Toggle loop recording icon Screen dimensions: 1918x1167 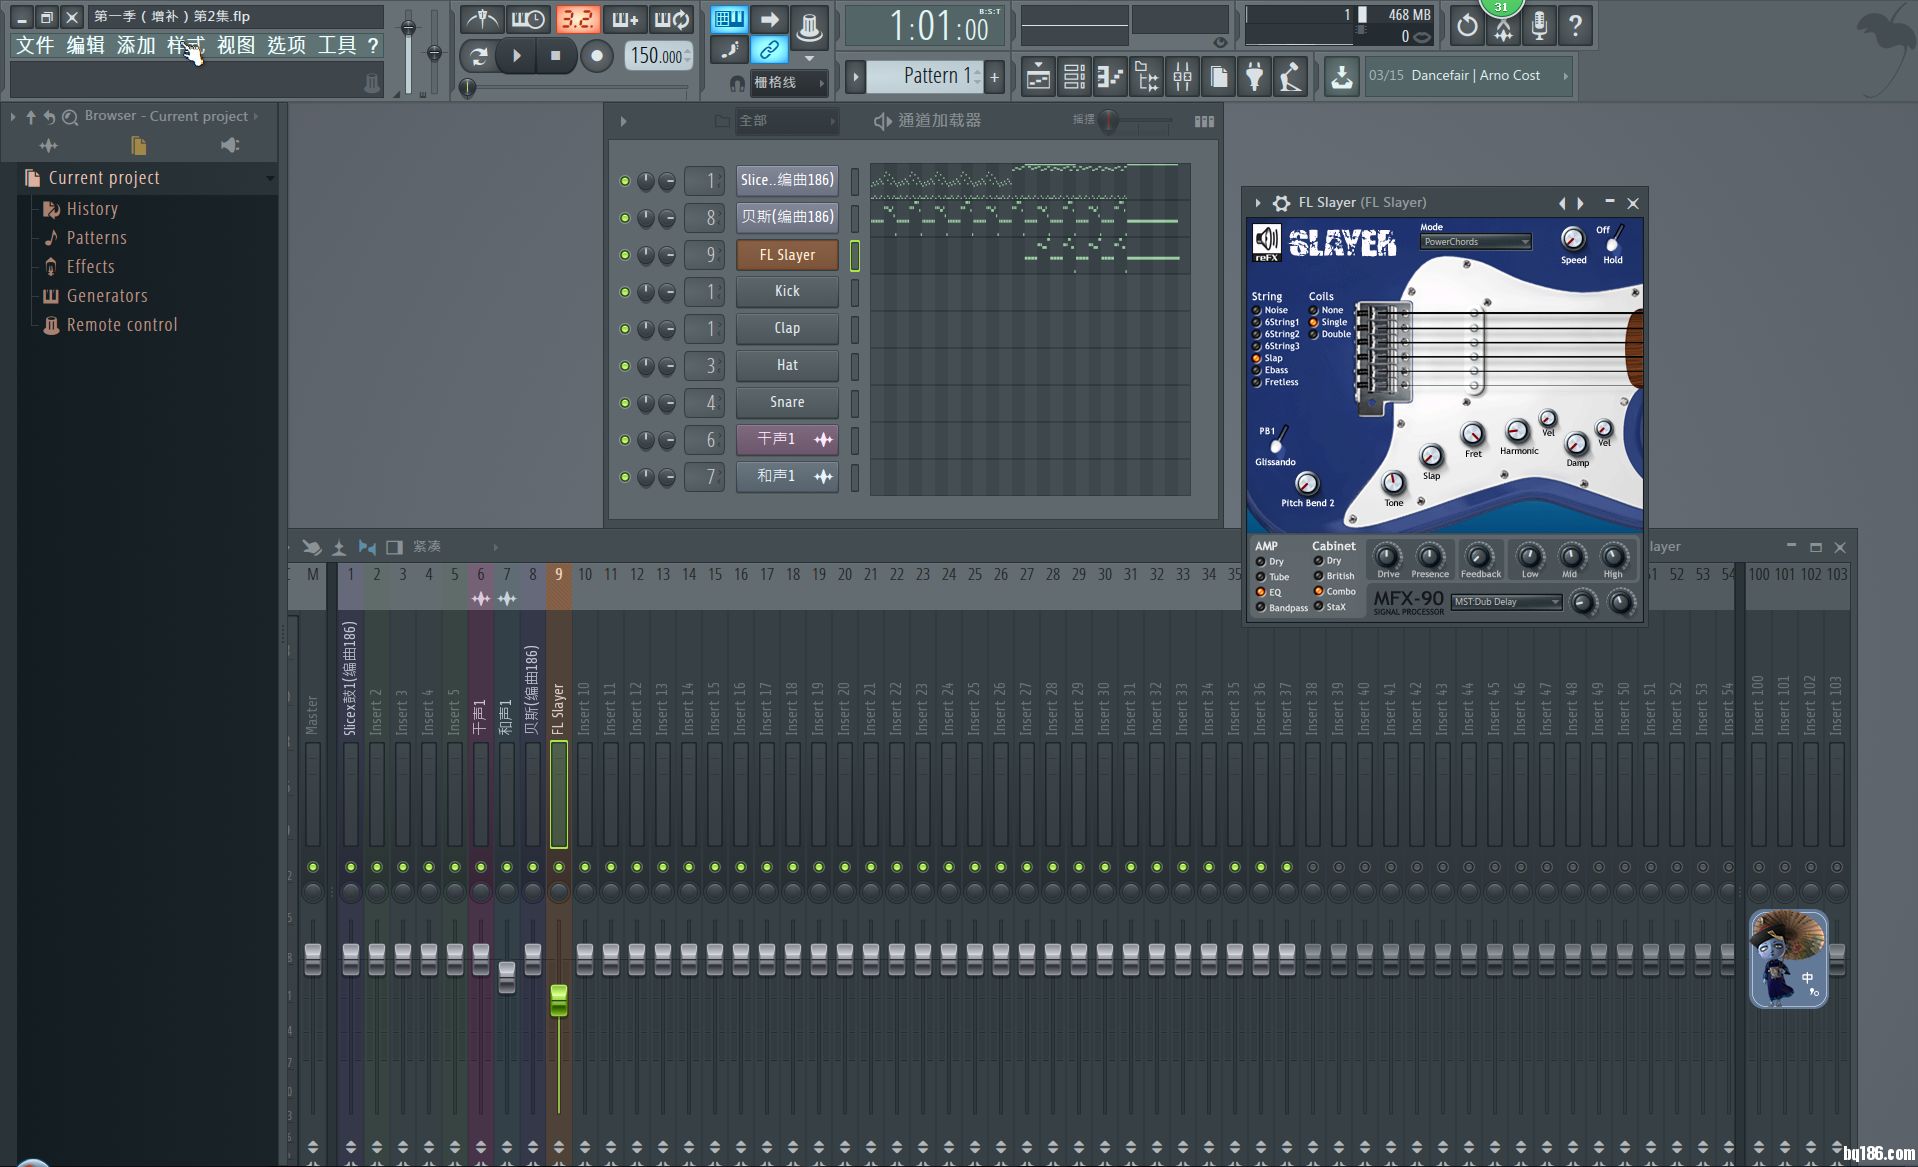[672, 20]
